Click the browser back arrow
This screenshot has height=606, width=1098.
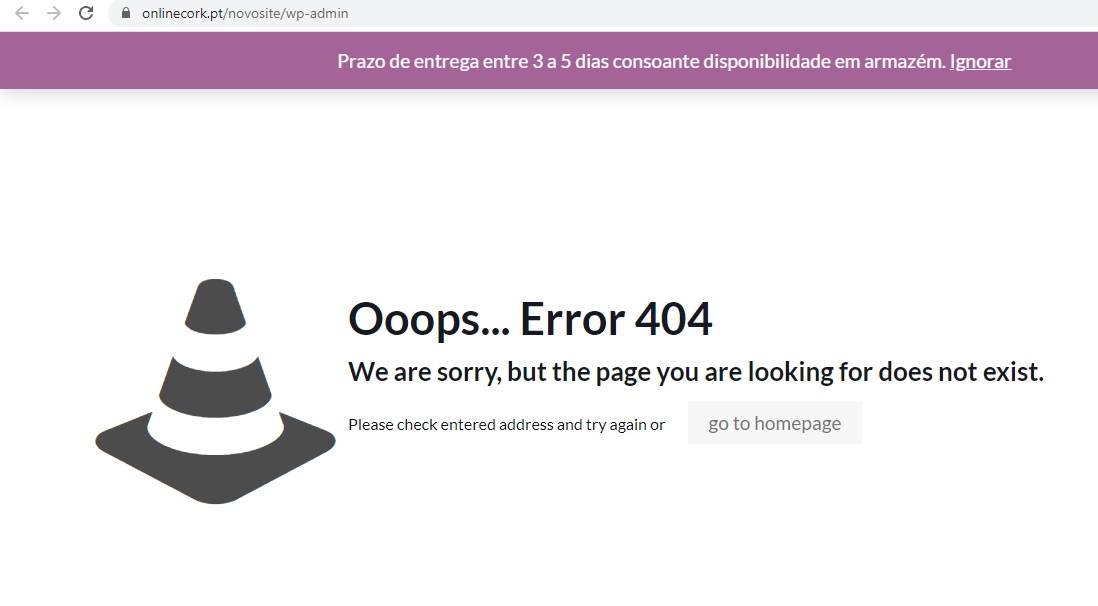click(22, 13)
